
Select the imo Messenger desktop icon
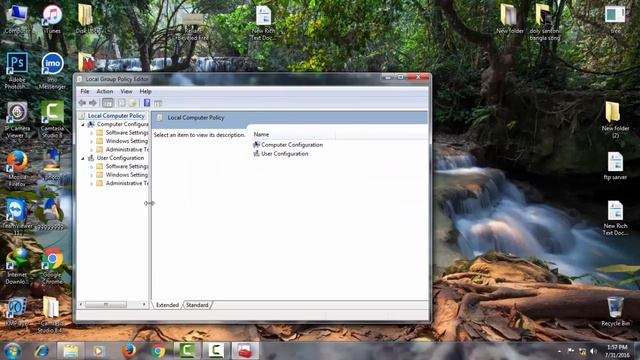tap(52, 70)
